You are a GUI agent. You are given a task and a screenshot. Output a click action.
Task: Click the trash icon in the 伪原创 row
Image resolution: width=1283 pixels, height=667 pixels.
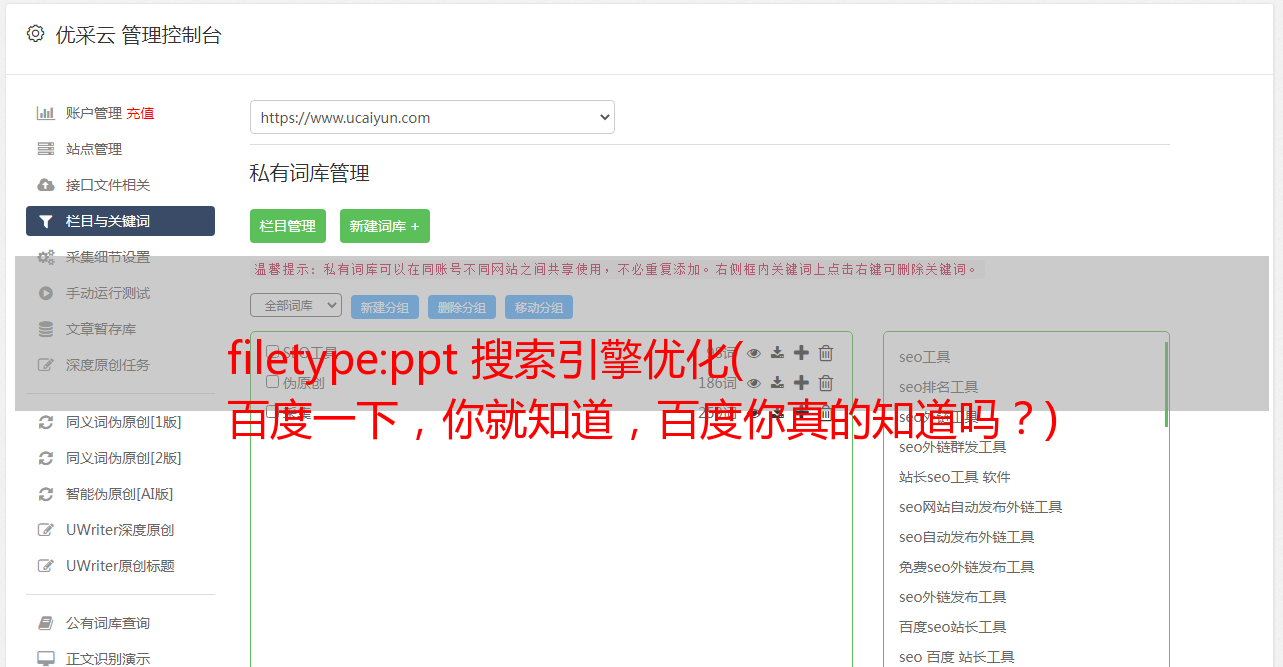pos(826,383)
